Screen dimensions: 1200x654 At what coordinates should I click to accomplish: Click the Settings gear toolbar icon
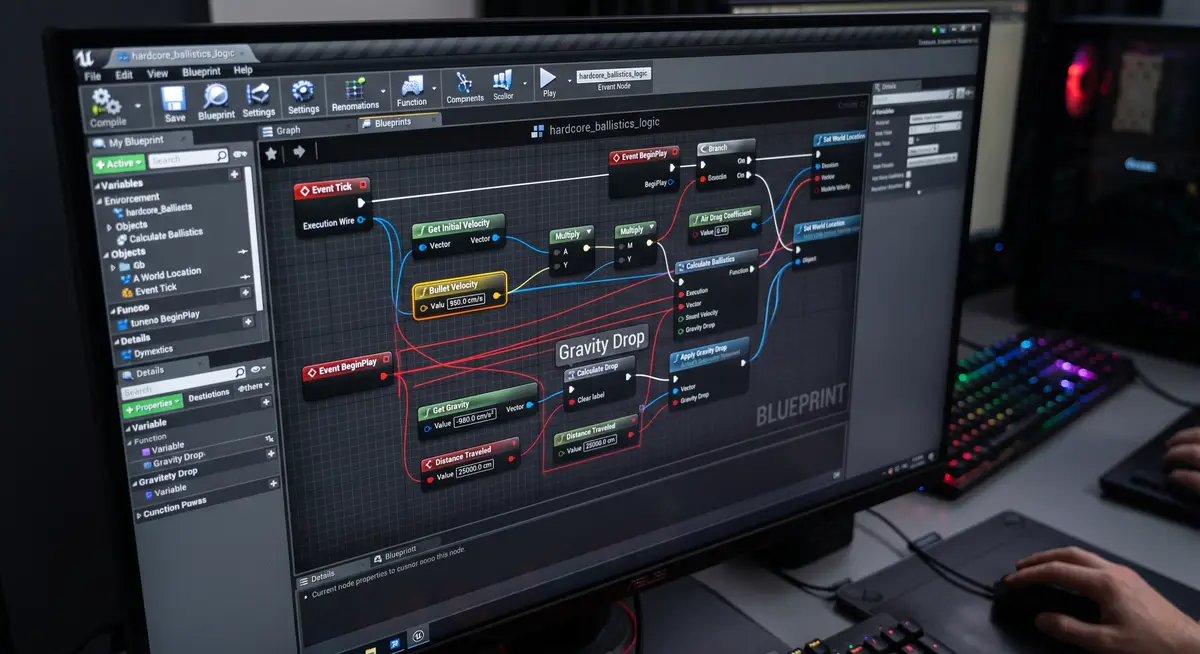303,92
